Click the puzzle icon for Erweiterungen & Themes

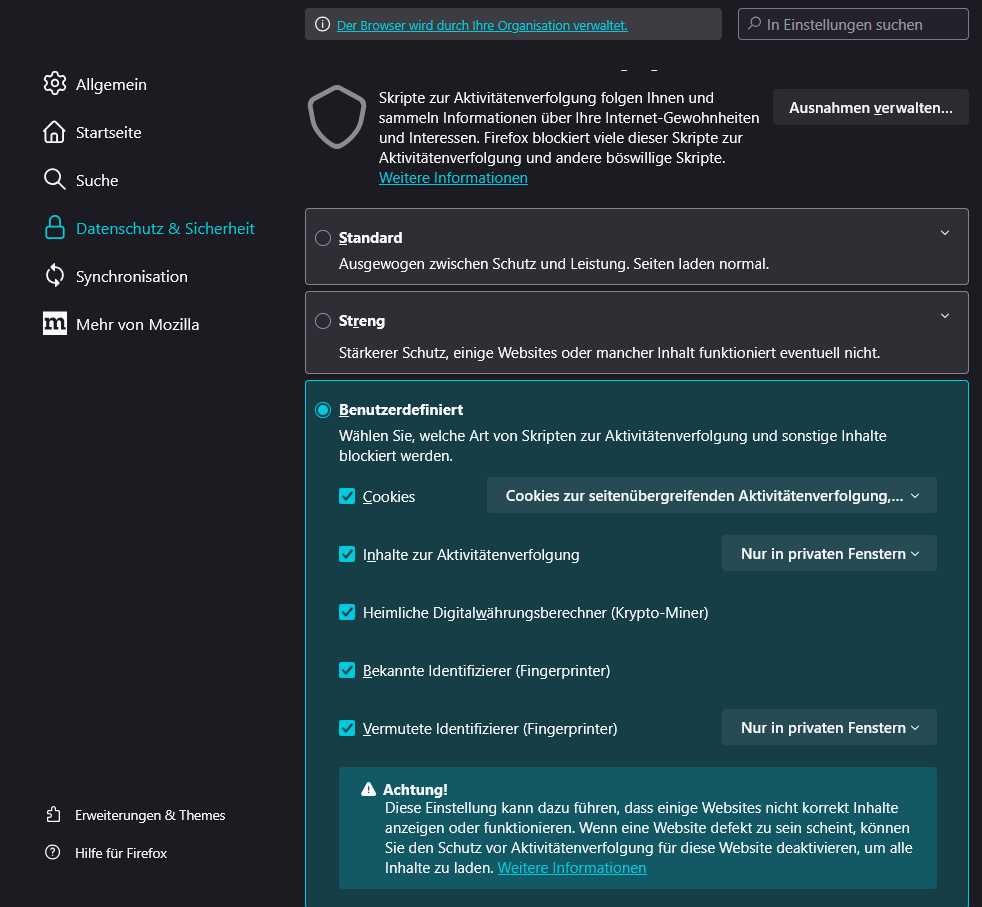click(53, 815)
